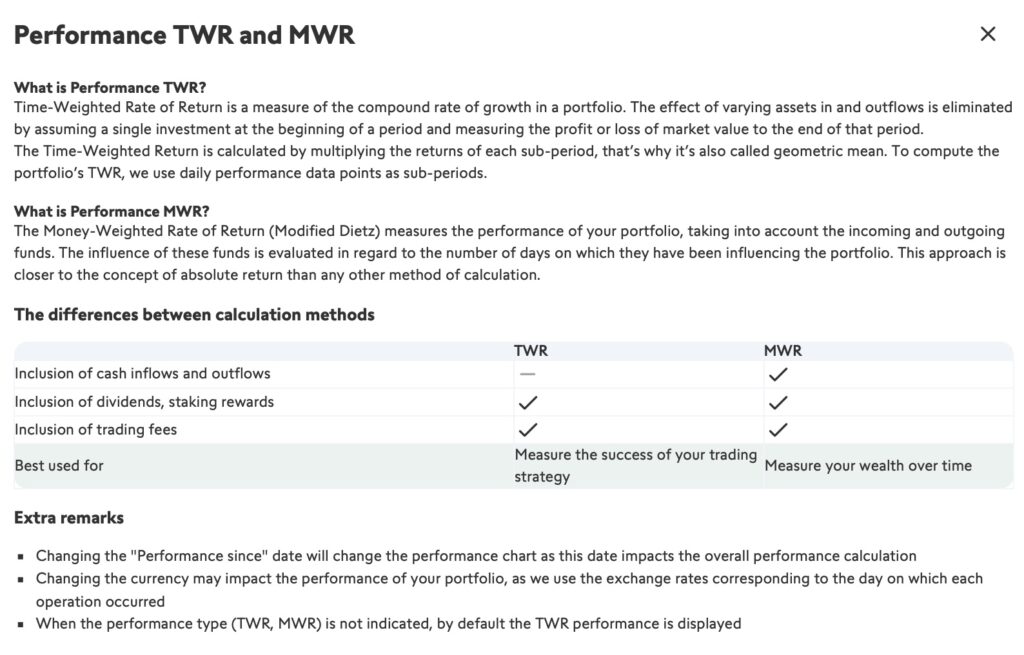Click the "What is Performance TWR?" heading
Image resolution: width=1024 pixels, height=655 pixels.
coord(110,87)
